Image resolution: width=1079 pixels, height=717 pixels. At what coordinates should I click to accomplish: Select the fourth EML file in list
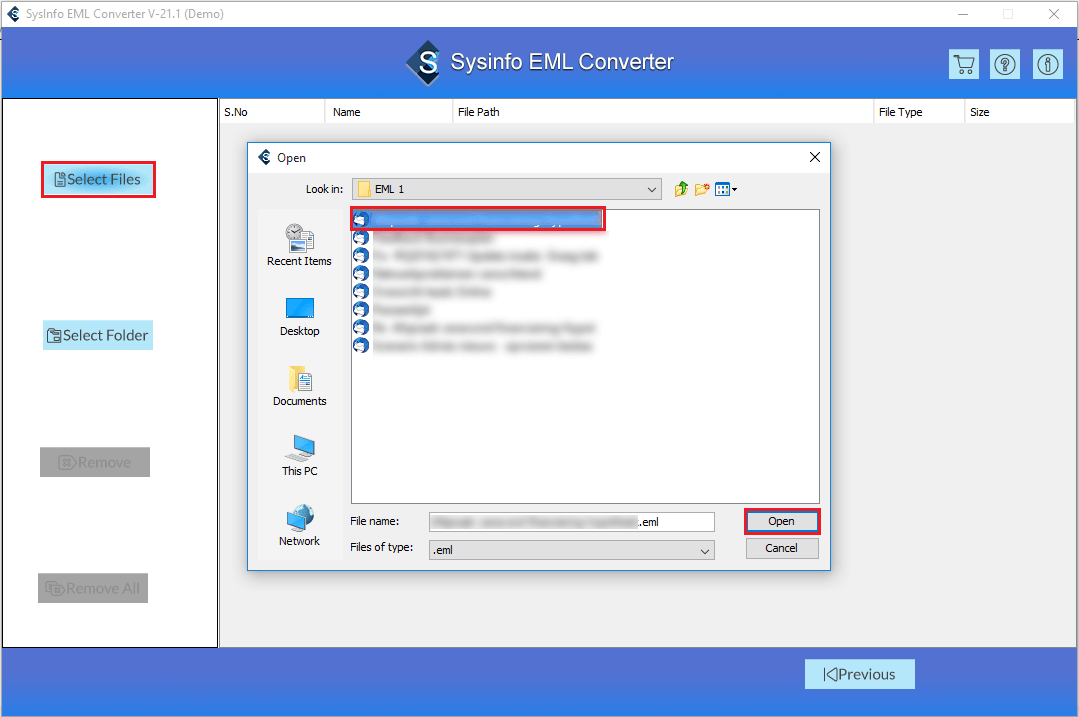click(x=447, y=274)
